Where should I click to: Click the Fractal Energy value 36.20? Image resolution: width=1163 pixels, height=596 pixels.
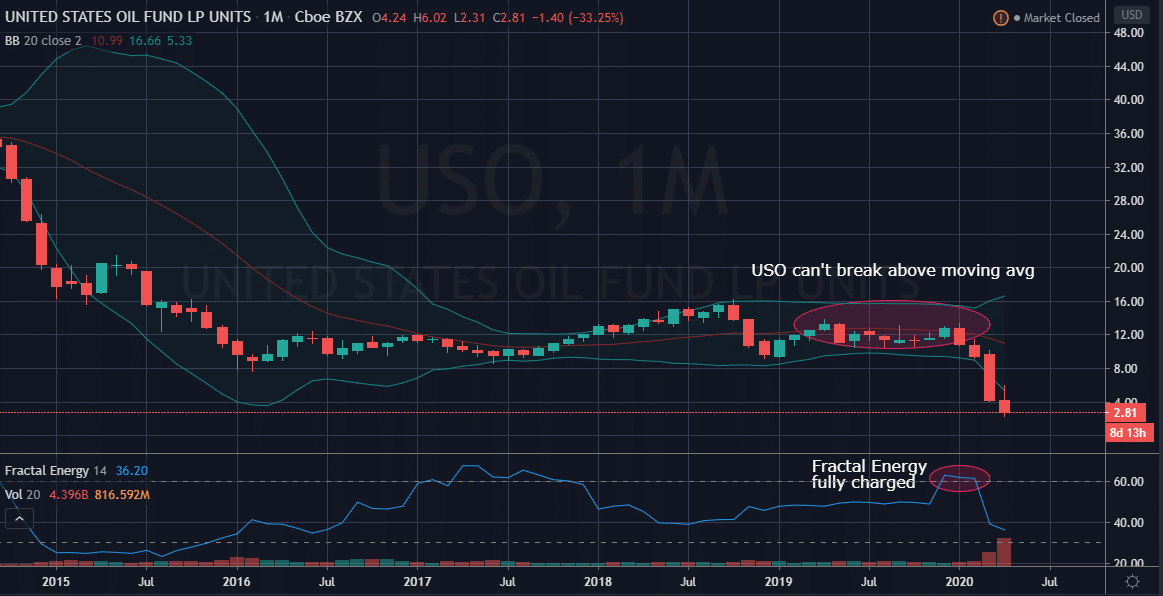tap(131, 471)
